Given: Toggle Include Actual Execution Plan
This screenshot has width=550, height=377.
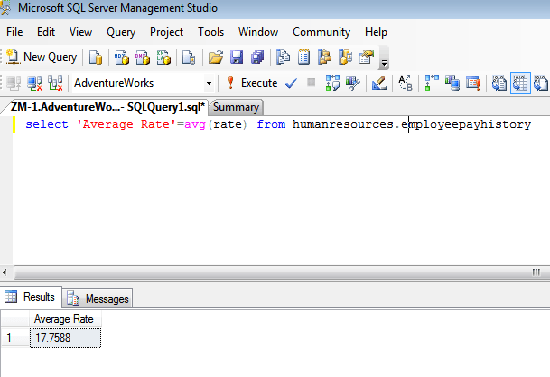Looking at the screenshot, I should pyautogui.click(x=431, y=83).
